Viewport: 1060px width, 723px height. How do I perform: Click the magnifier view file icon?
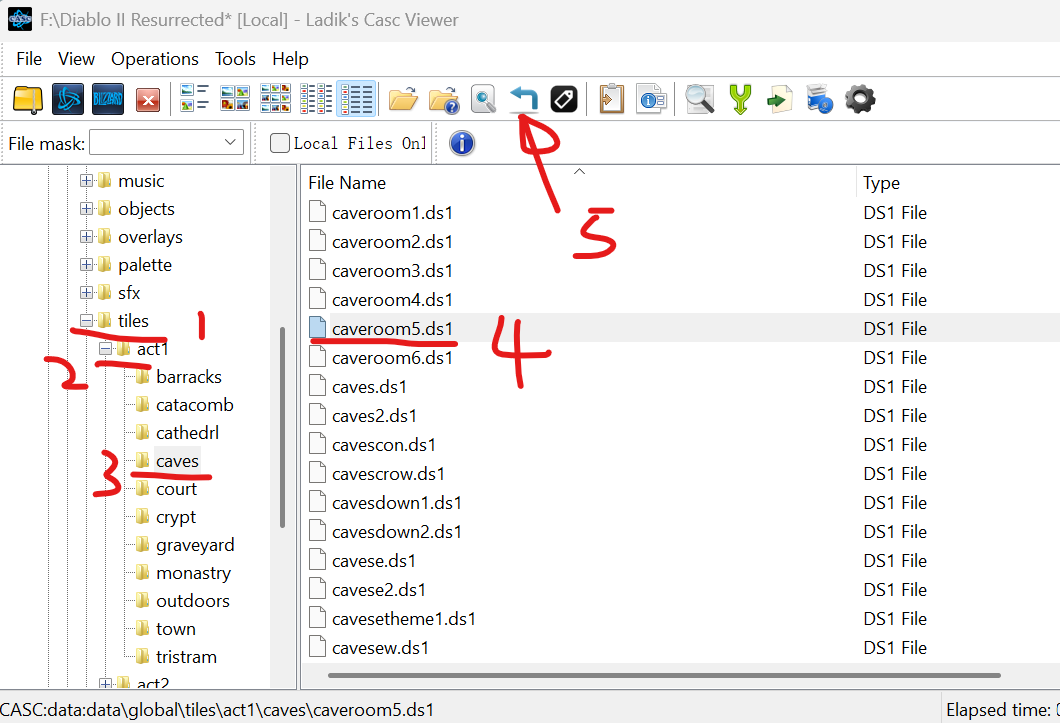[x=483, y=99]
